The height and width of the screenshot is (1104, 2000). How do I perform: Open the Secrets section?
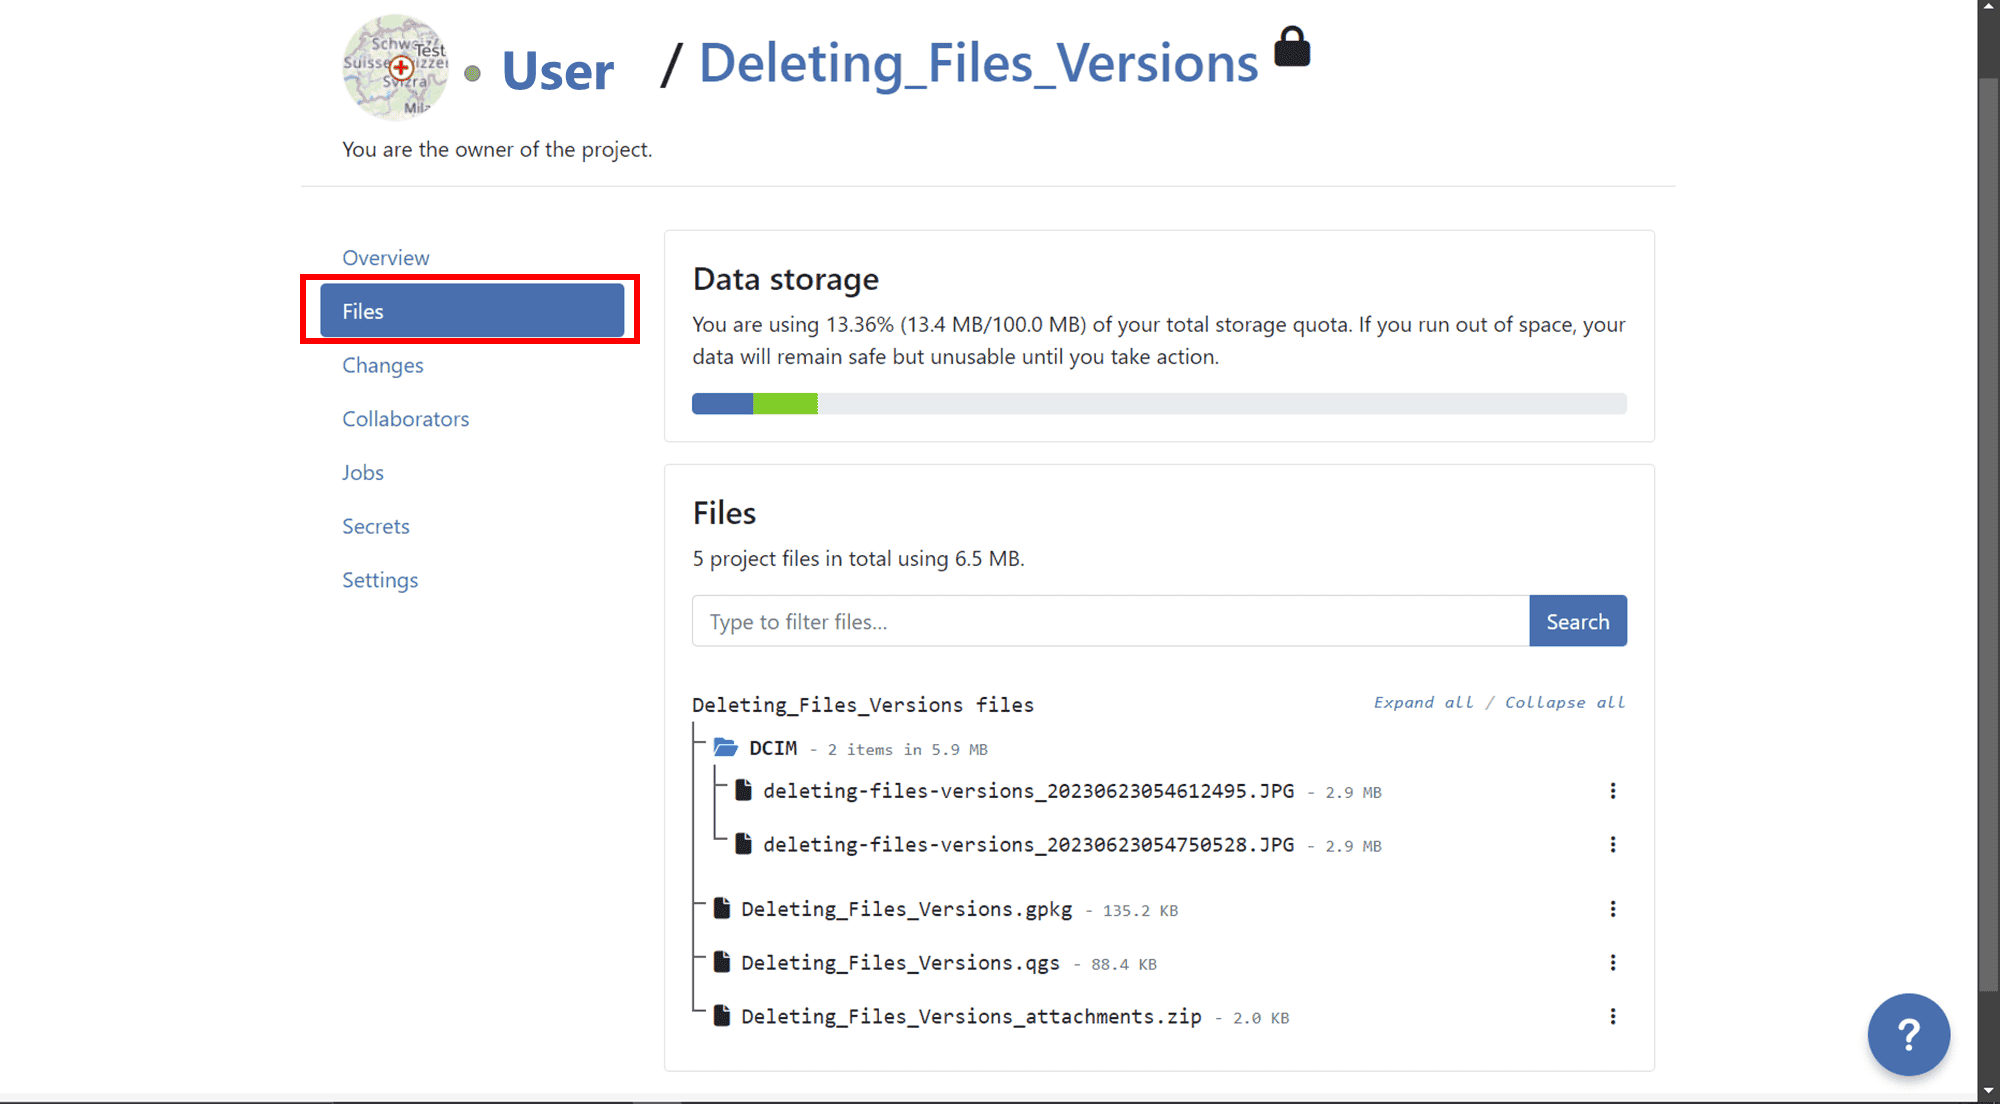[x=376, y=526]
